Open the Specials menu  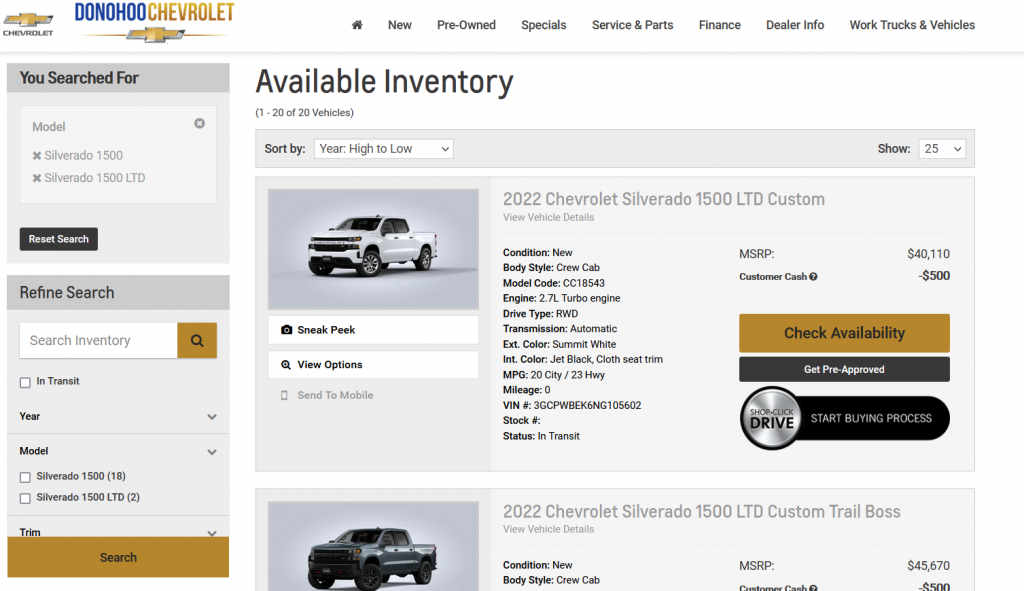[x=543, y=25]
